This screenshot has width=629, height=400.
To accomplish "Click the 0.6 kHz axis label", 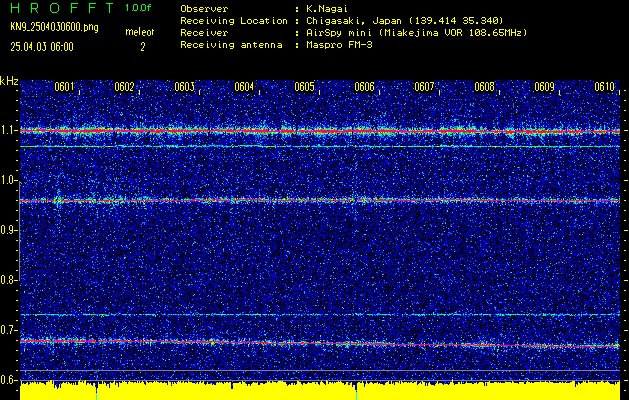I will point(7,380).
